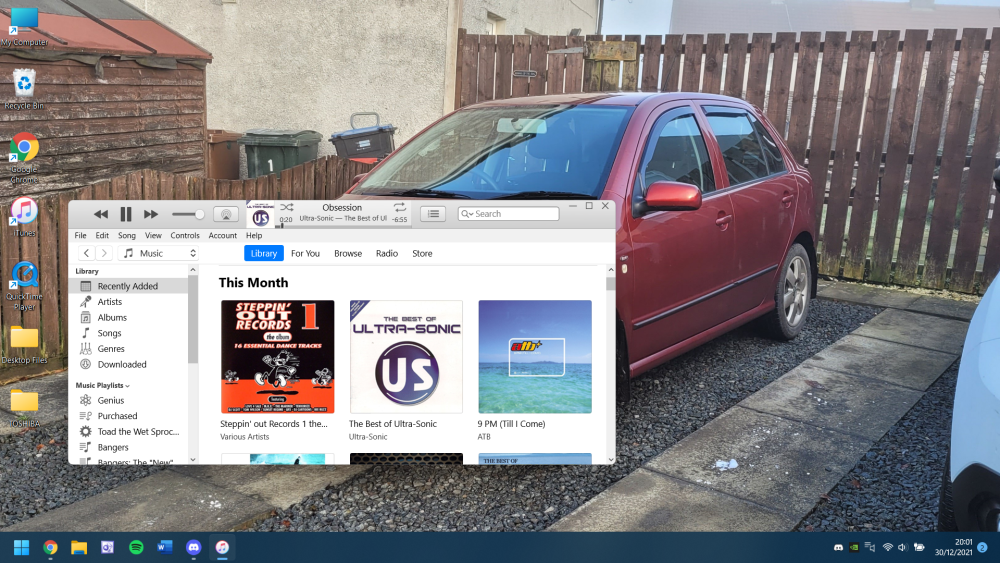Open the Controls menu
Screen dimensions: 1000x563
coord(185,235)
